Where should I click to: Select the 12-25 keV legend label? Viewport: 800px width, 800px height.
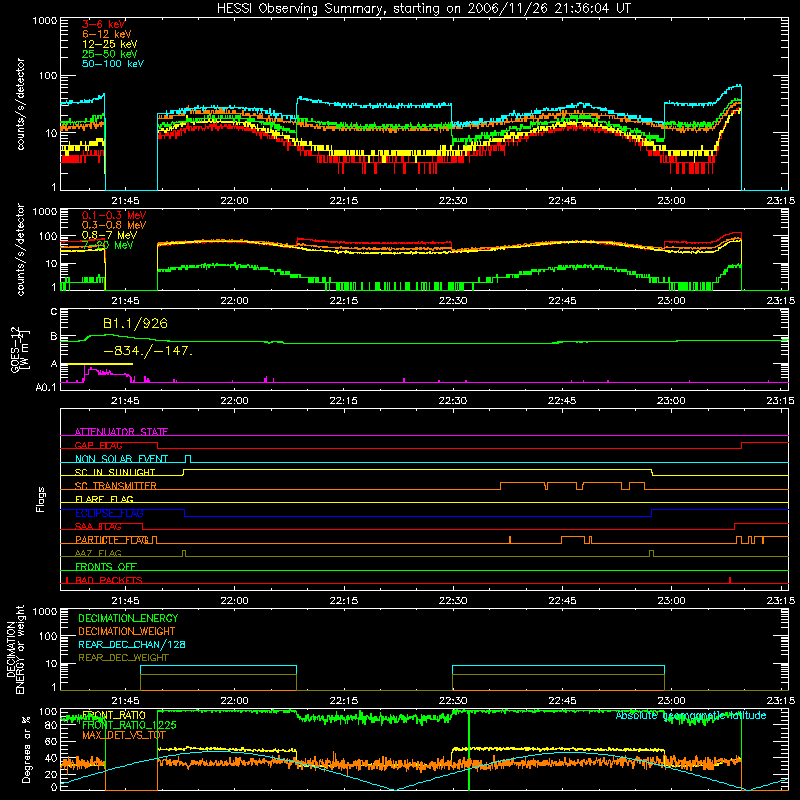[x=110, y=44]
